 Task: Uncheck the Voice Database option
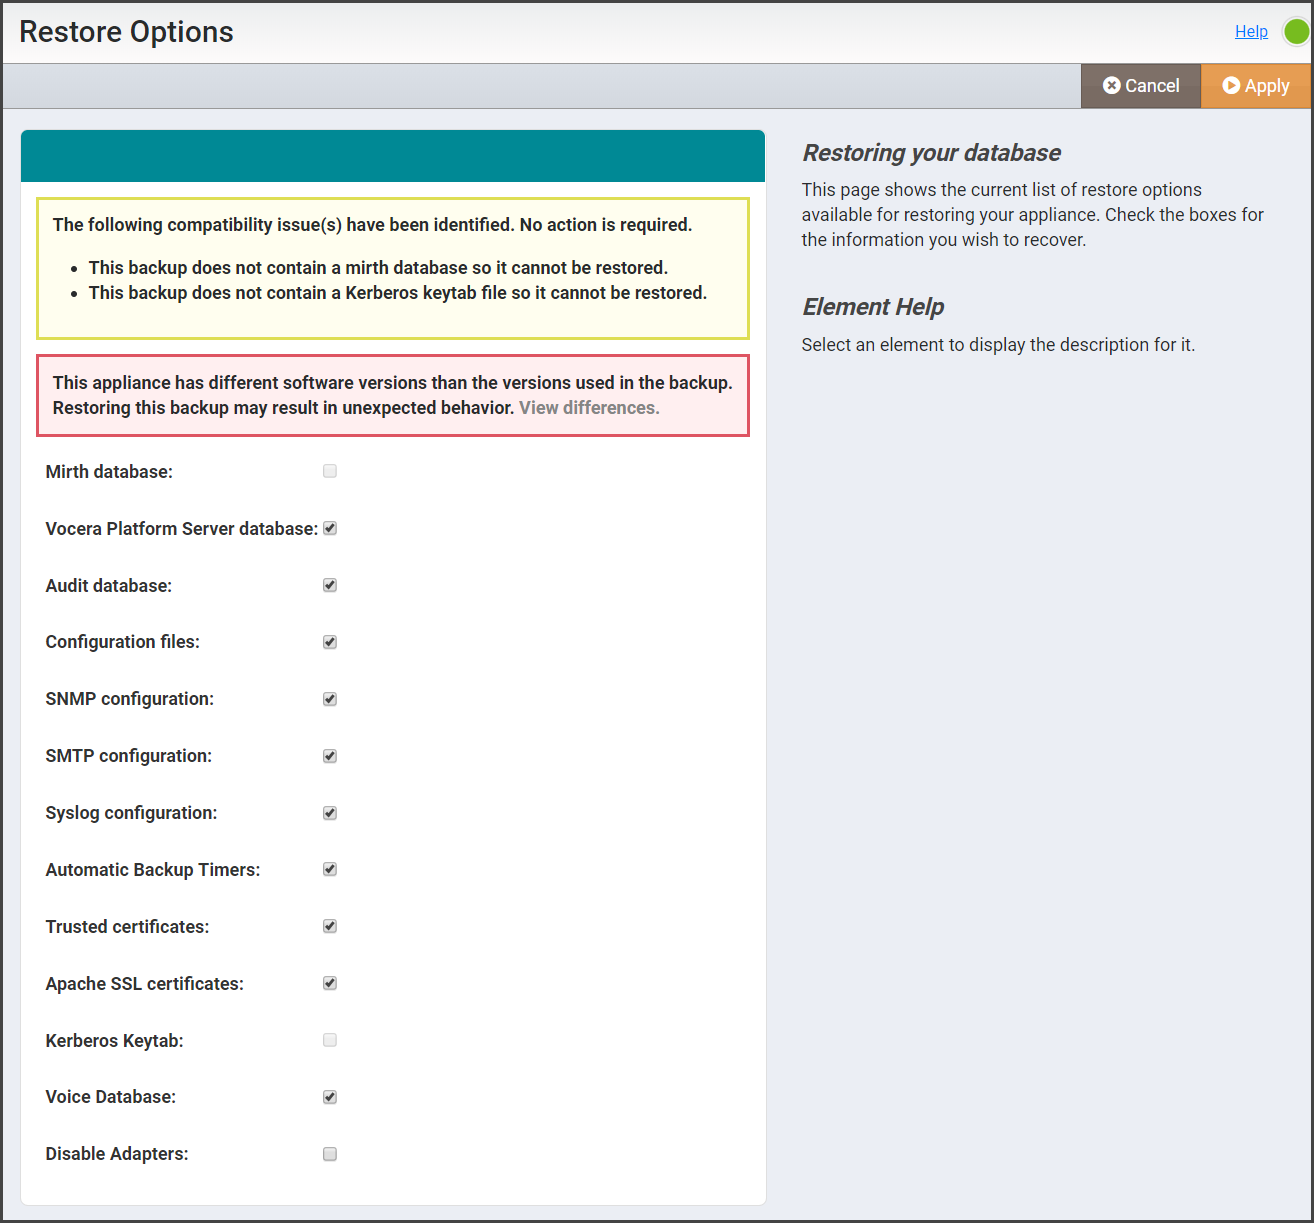click(x=329, y=1097)
